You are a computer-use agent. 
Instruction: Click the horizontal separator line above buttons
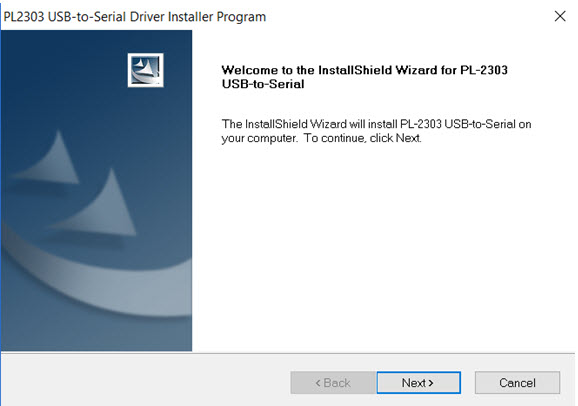pos(288,353)
